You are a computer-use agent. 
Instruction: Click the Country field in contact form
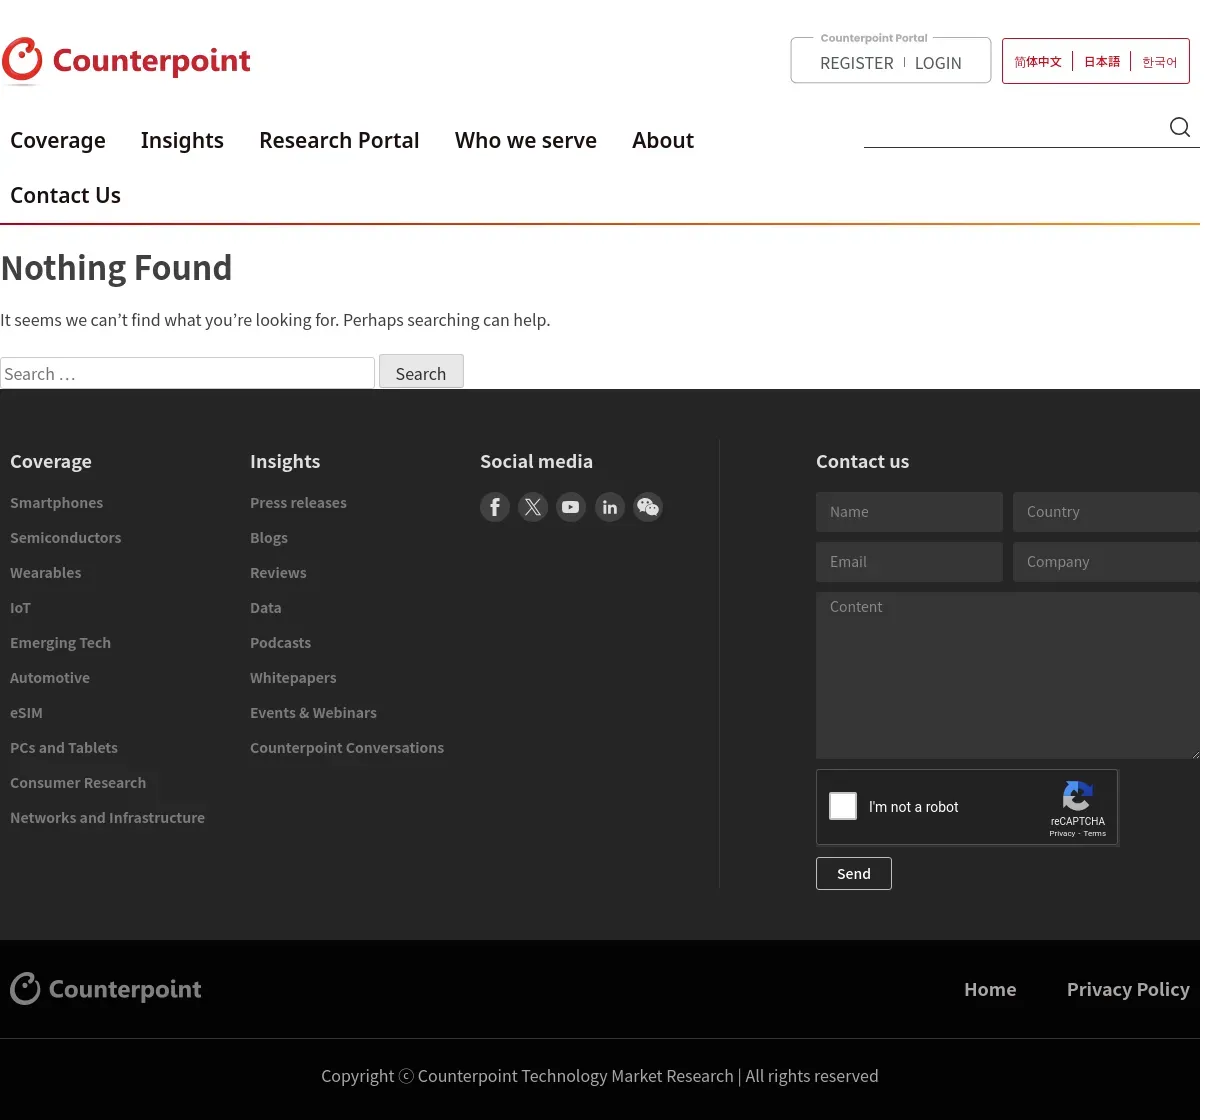click(1106, 512)
